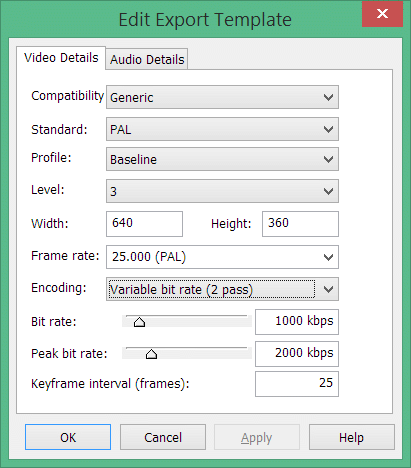
Task: Click the Apply button
Action: pos(257,437)
